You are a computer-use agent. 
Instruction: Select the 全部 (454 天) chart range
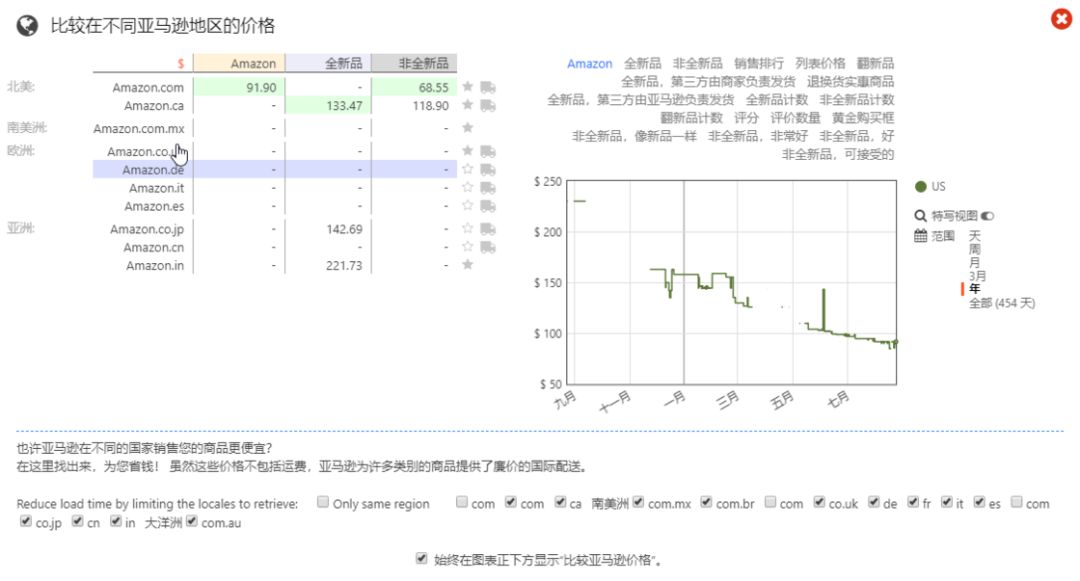coord(1002,303)
